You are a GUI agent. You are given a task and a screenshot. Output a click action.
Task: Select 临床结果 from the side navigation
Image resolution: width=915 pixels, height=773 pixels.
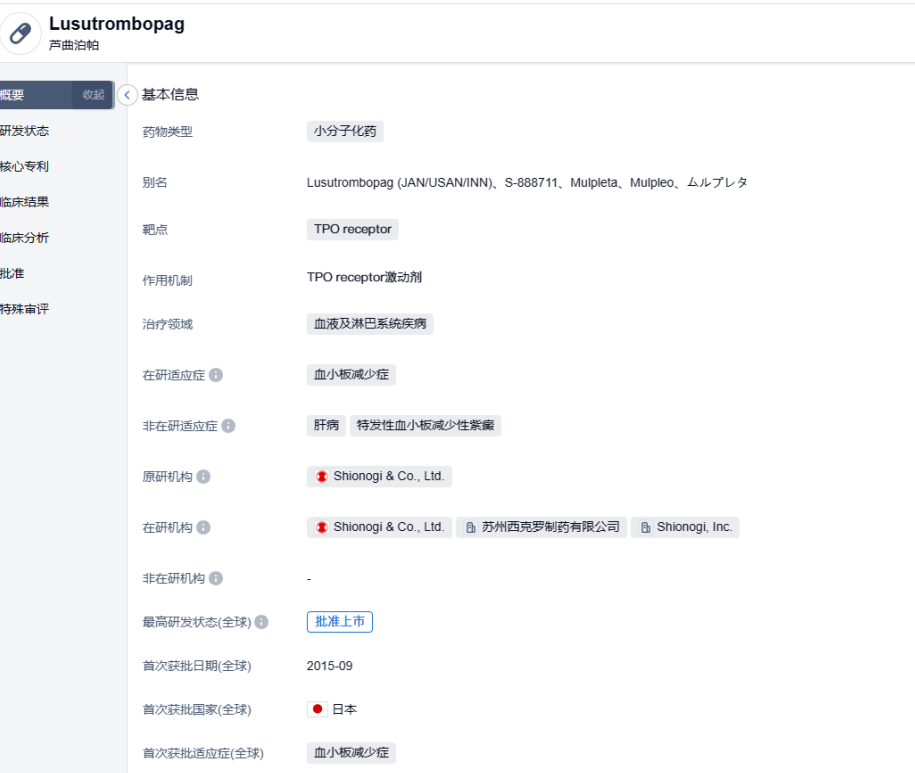click(25, 202)
